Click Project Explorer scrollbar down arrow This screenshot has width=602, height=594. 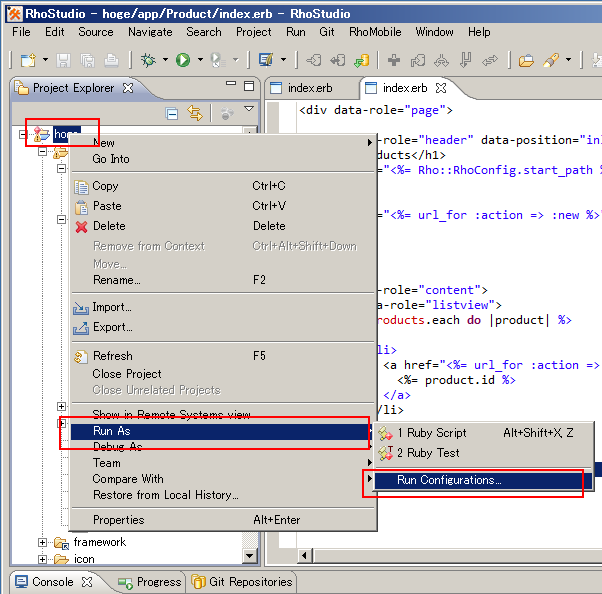tap(250, 556)
